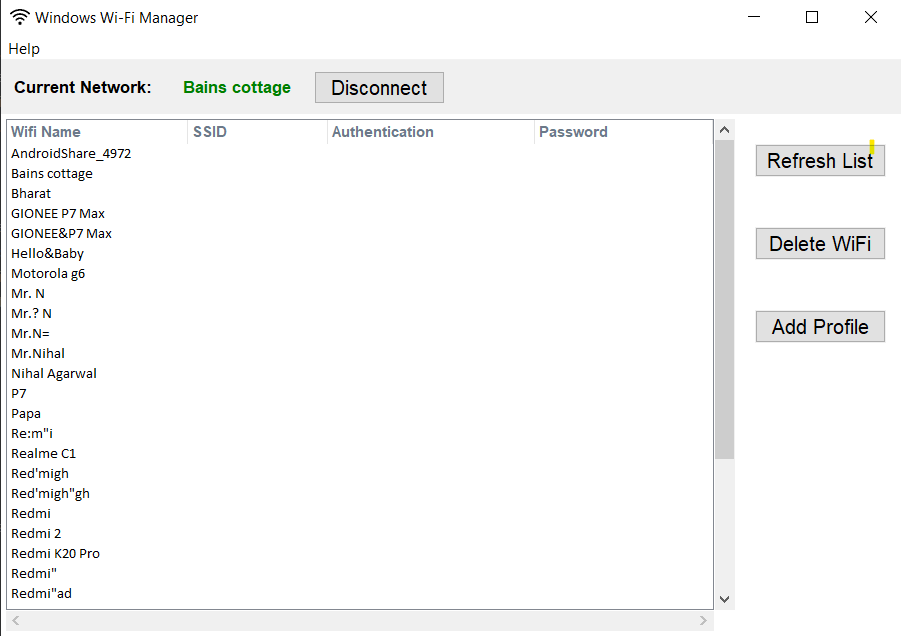
Task: Click the horizontal scroll right arrow
Action: 703,620
